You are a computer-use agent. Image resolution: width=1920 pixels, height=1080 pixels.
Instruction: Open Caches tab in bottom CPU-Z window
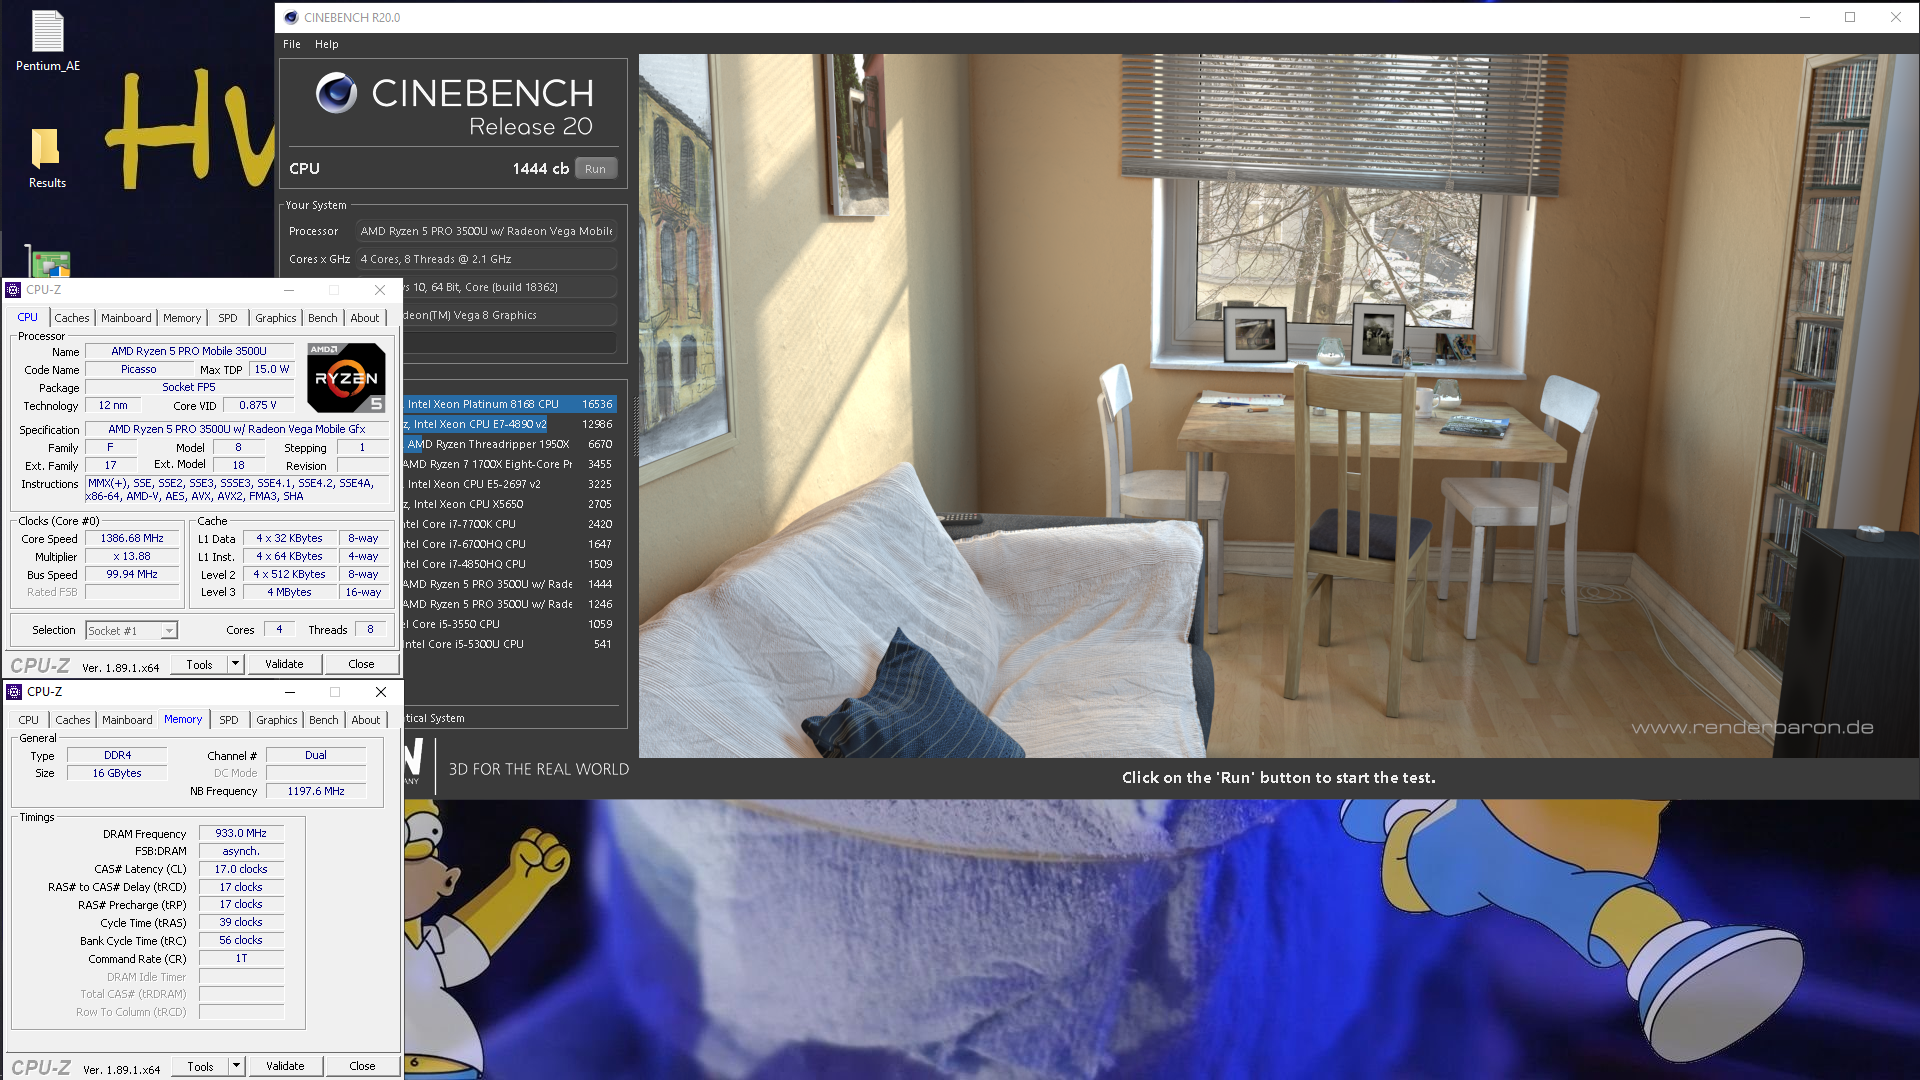[73, 720]
